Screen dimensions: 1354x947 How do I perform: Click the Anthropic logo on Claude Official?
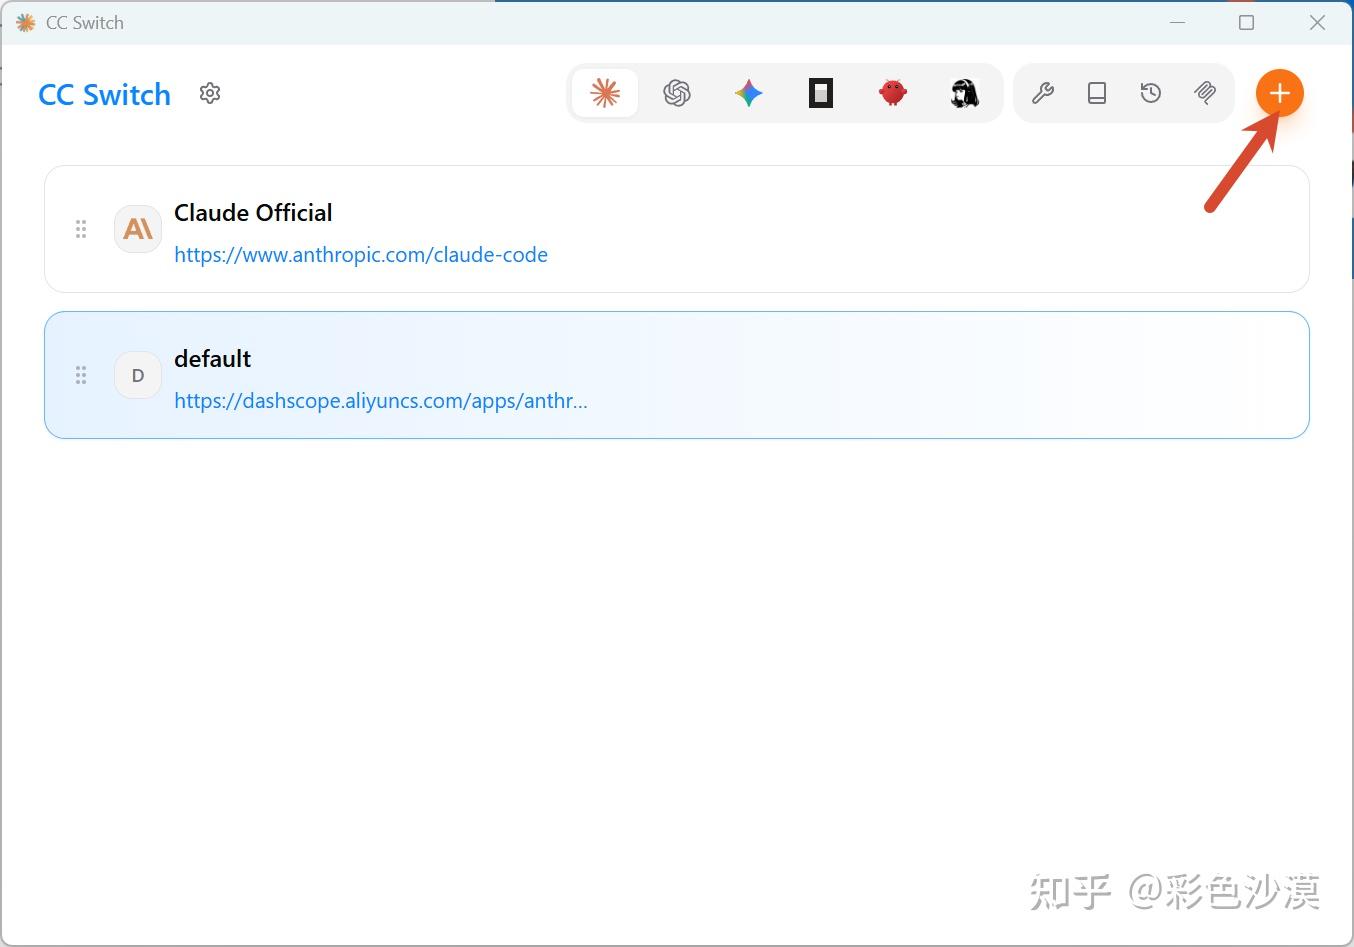point(138,229)
